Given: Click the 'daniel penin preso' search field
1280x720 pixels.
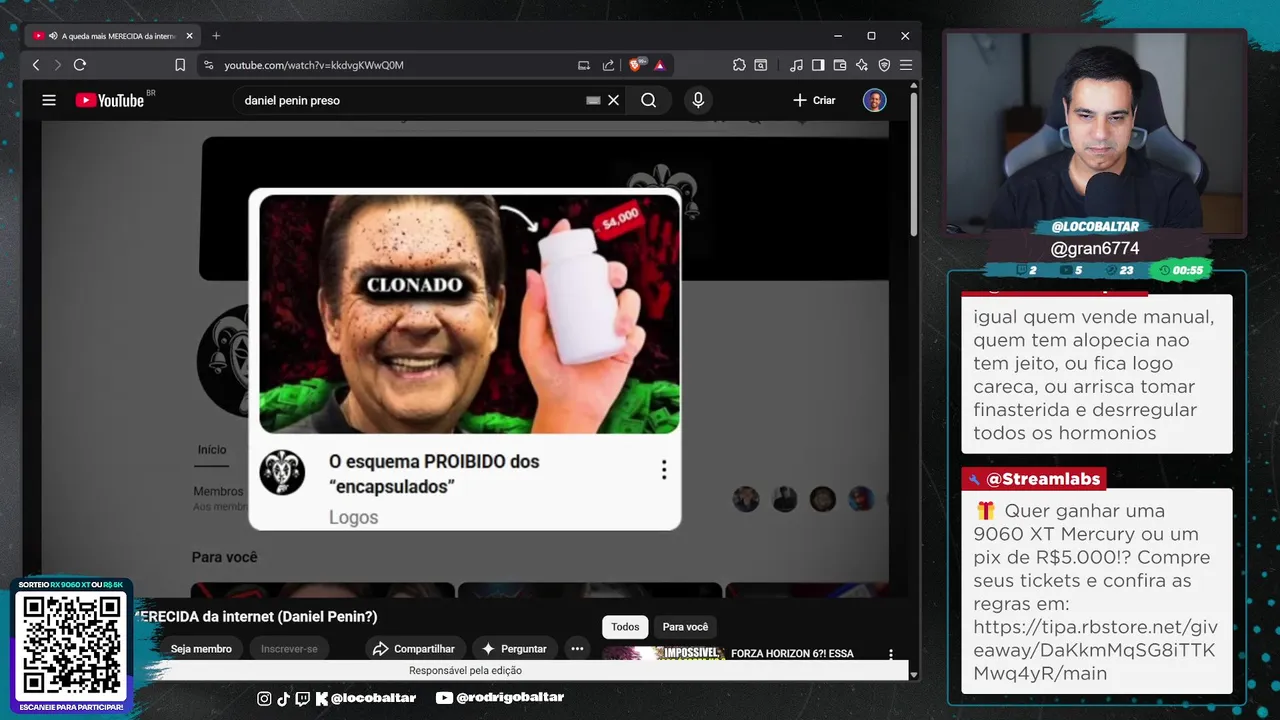Looking at the screenshot, I should pos(410,100).
